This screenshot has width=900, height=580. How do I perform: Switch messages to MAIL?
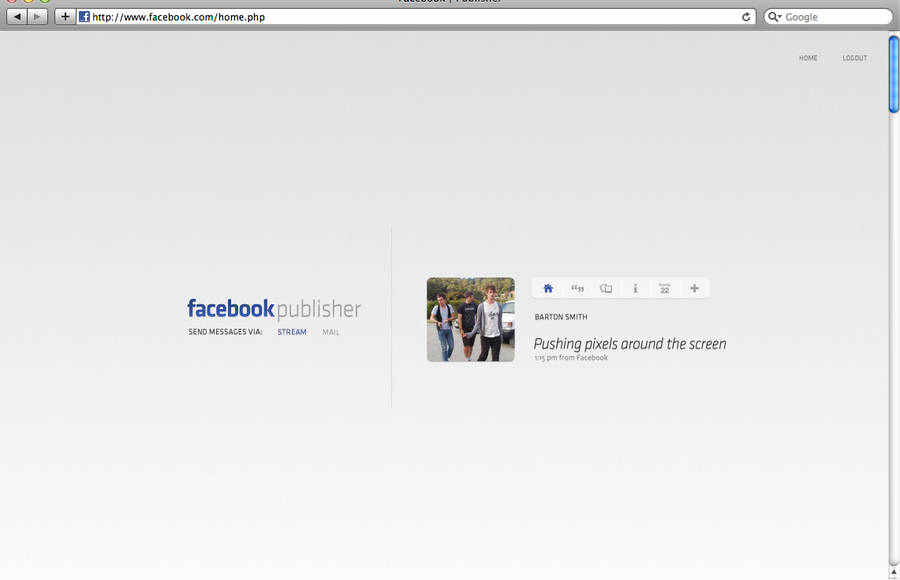tap(331, 332)
